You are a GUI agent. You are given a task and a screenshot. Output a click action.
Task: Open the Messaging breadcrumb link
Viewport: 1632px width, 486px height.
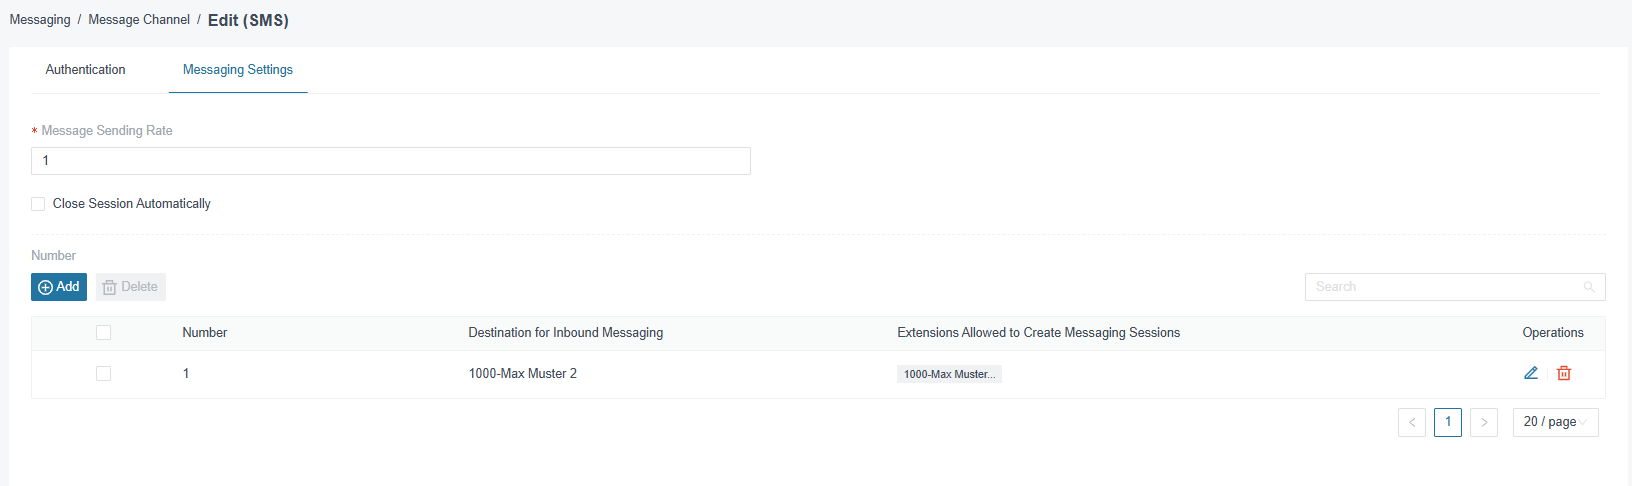pyautogui.click(x=40, y=20)
